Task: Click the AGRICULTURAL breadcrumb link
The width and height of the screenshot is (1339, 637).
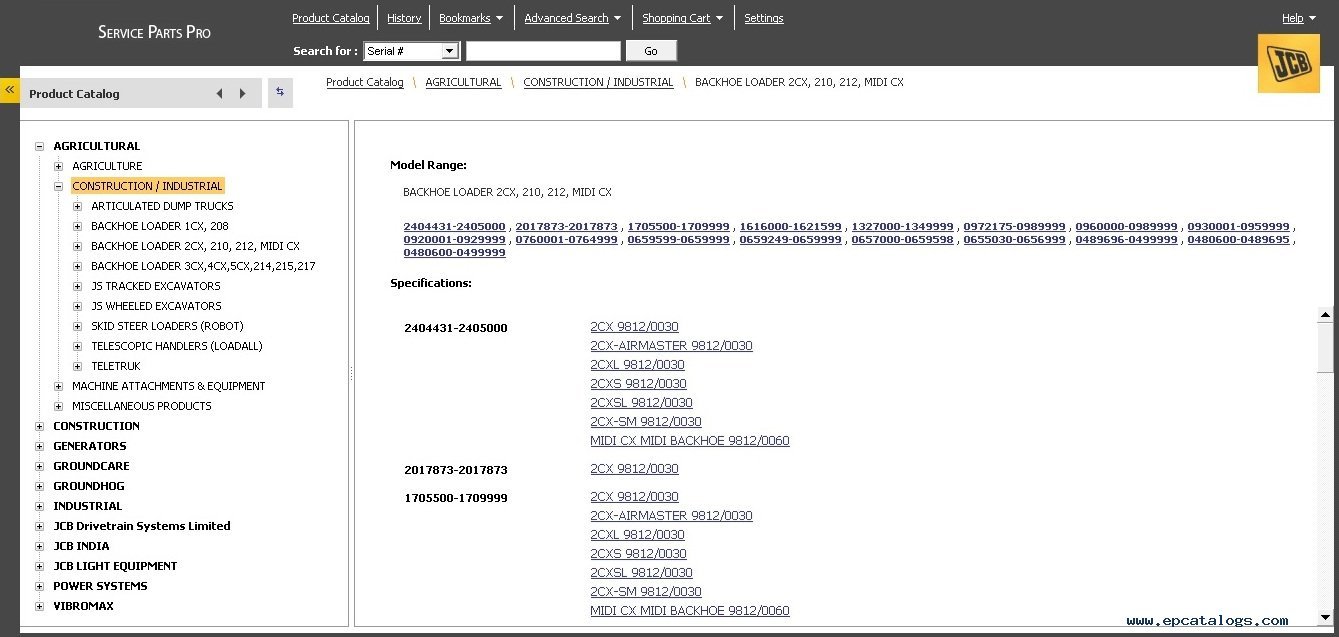Action: tap(463, 82)
